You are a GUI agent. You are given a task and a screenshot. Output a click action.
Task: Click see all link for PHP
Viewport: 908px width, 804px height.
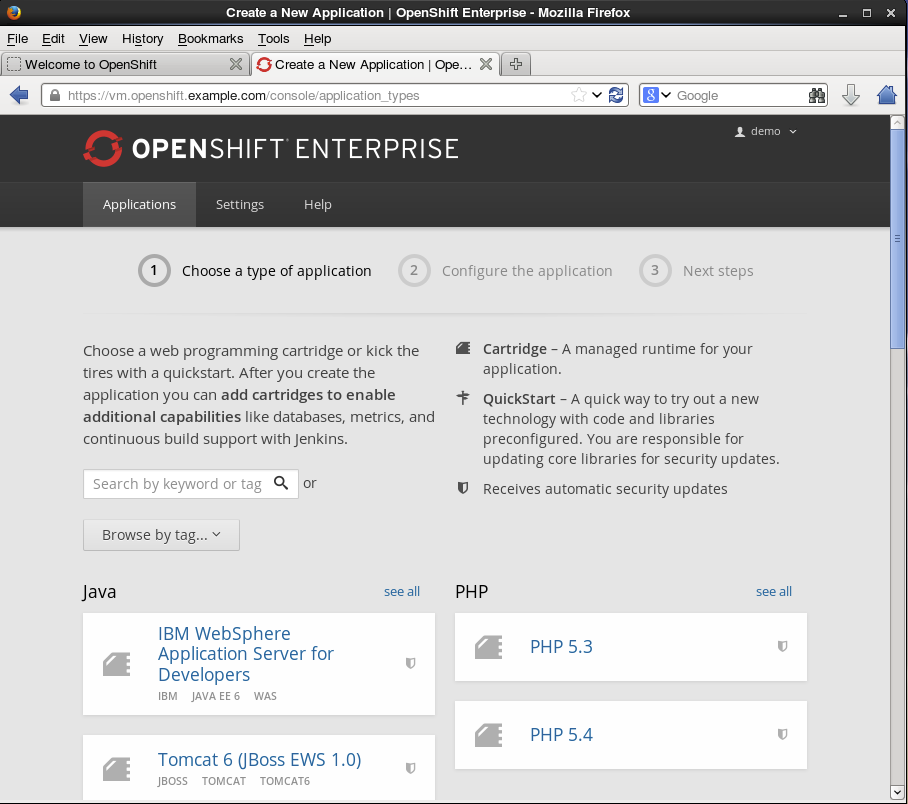[774, 591]
